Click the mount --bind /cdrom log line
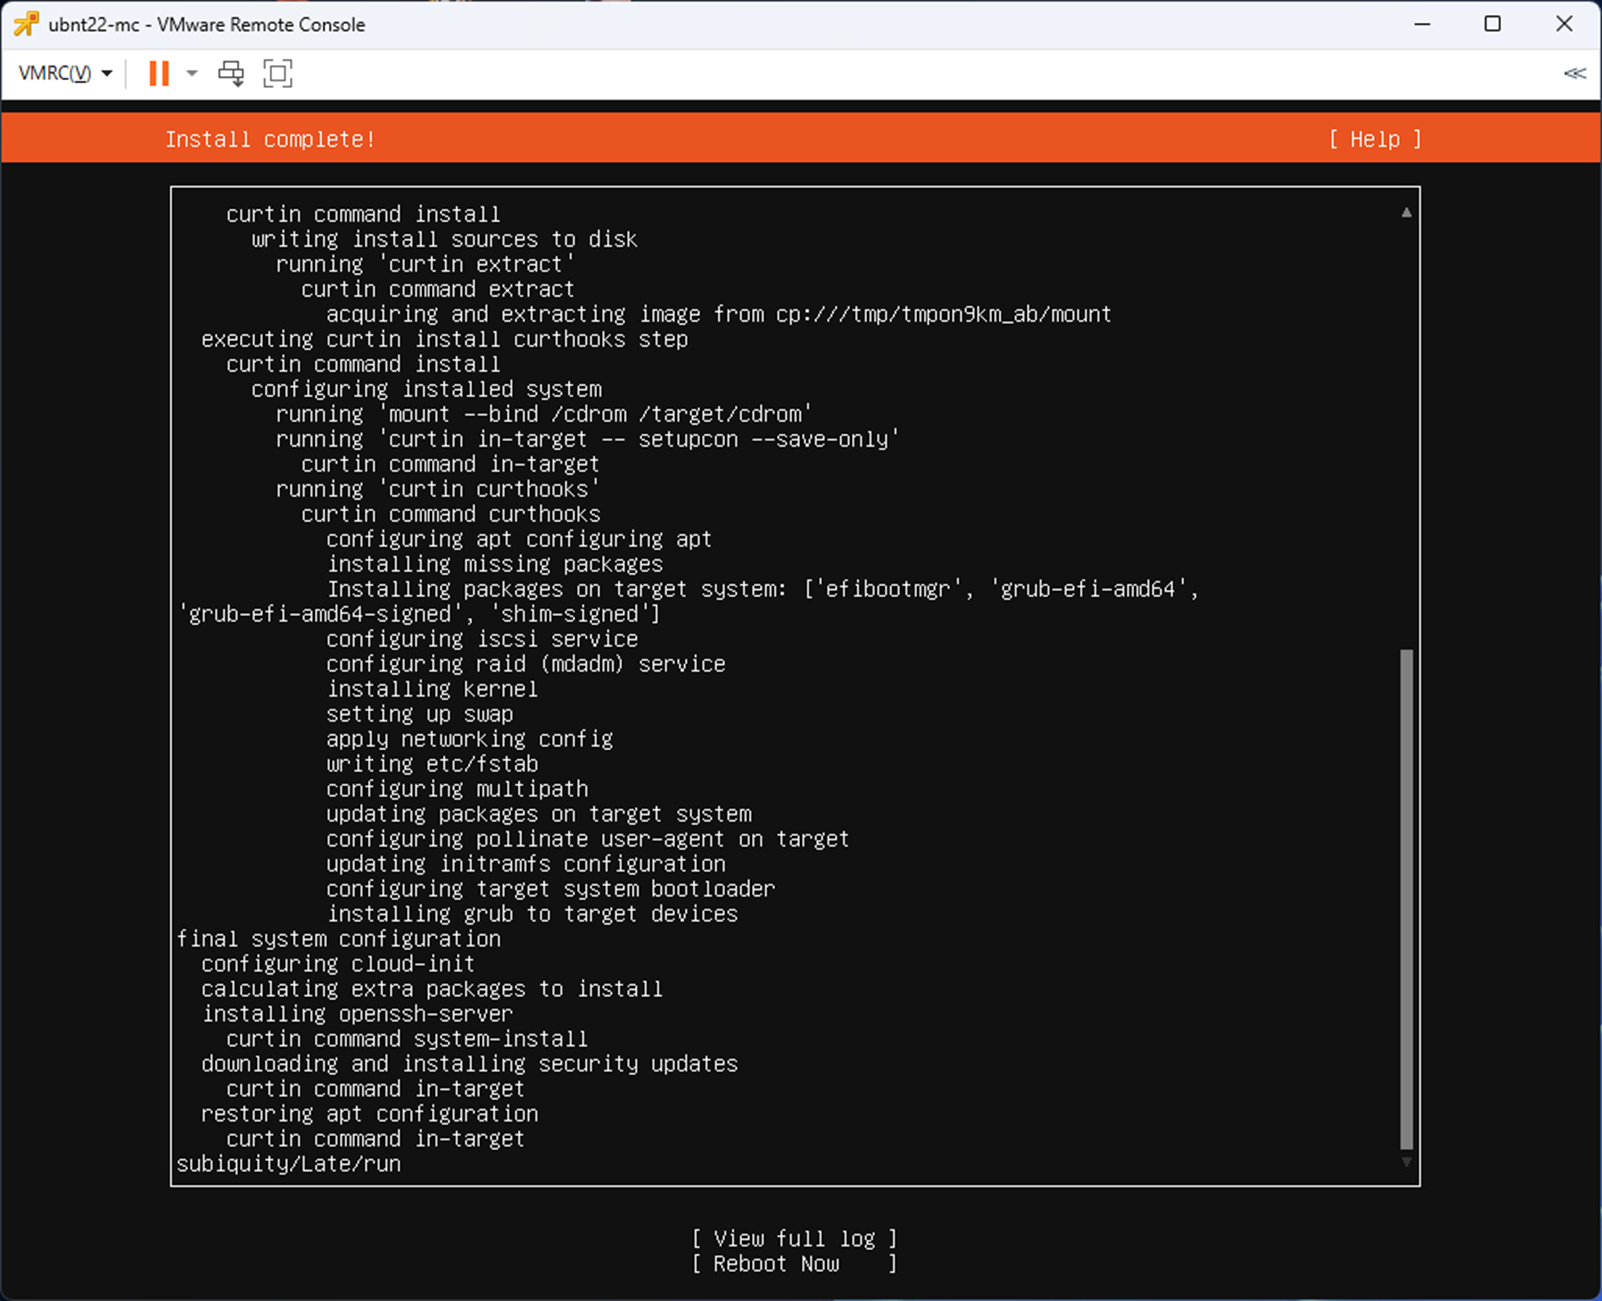 pos(545,414)
